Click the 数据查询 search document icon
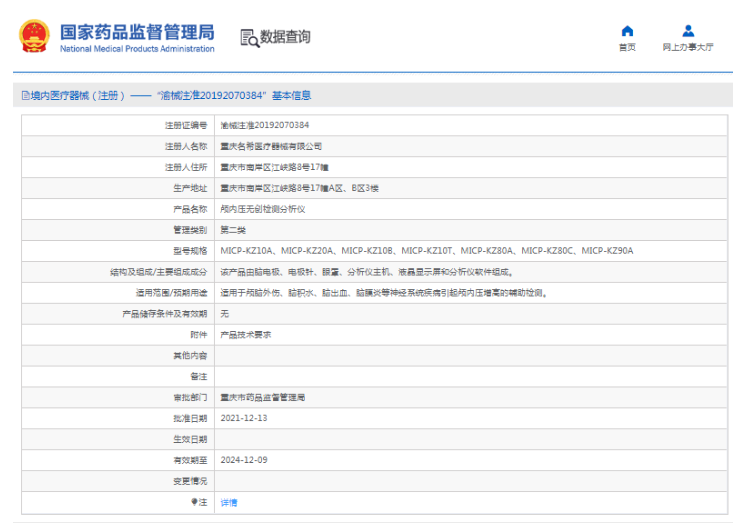 pos(249,38)
